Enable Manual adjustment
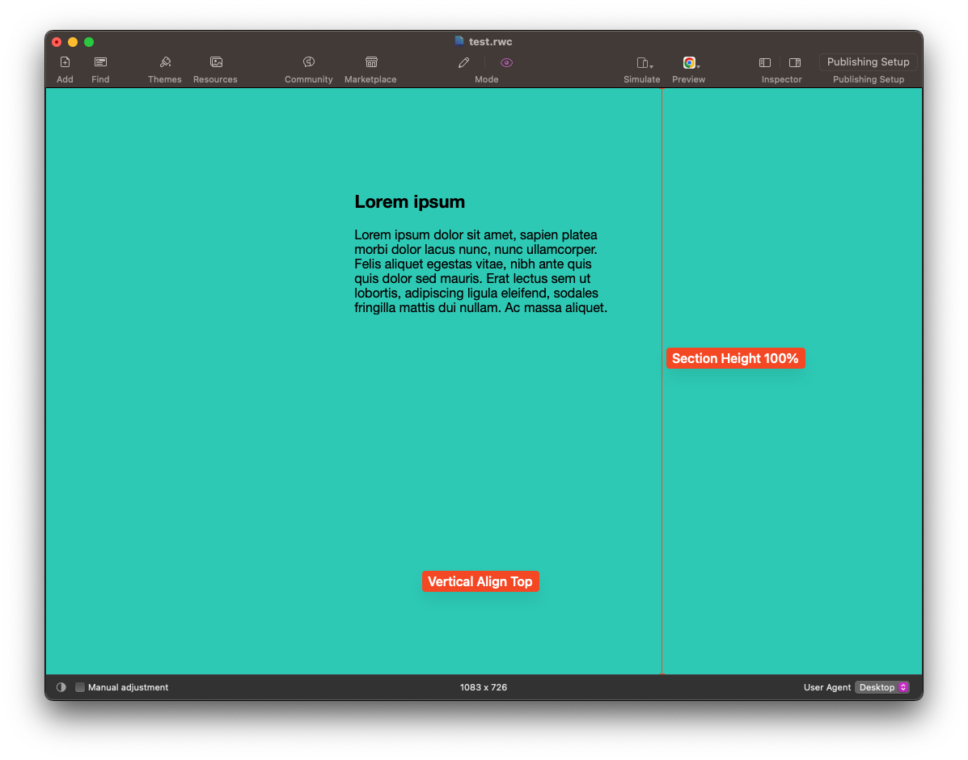 pos(80,687)
